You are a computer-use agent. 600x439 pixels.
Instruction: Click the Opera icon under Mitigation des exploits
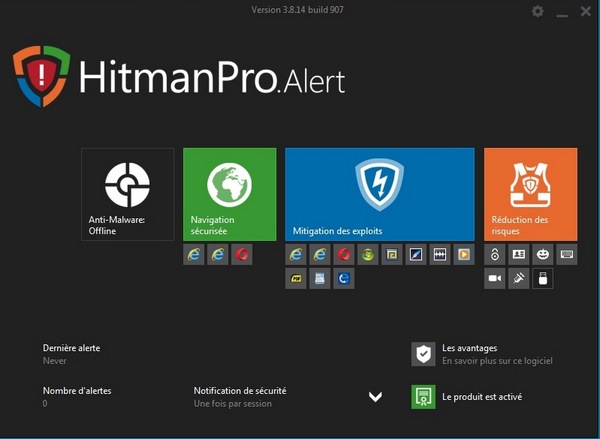(x=344, y=255)
